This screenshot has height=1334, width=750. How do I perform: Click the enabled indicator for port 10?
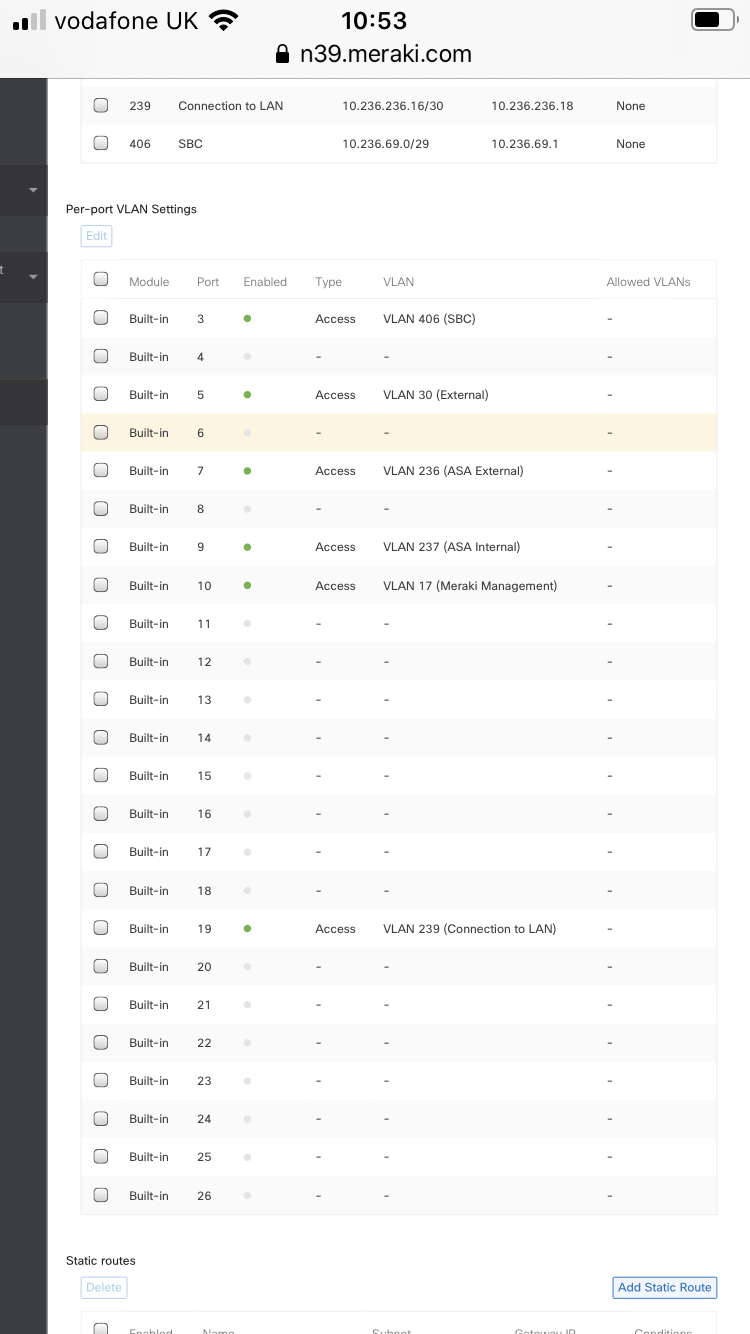point(247,584)
